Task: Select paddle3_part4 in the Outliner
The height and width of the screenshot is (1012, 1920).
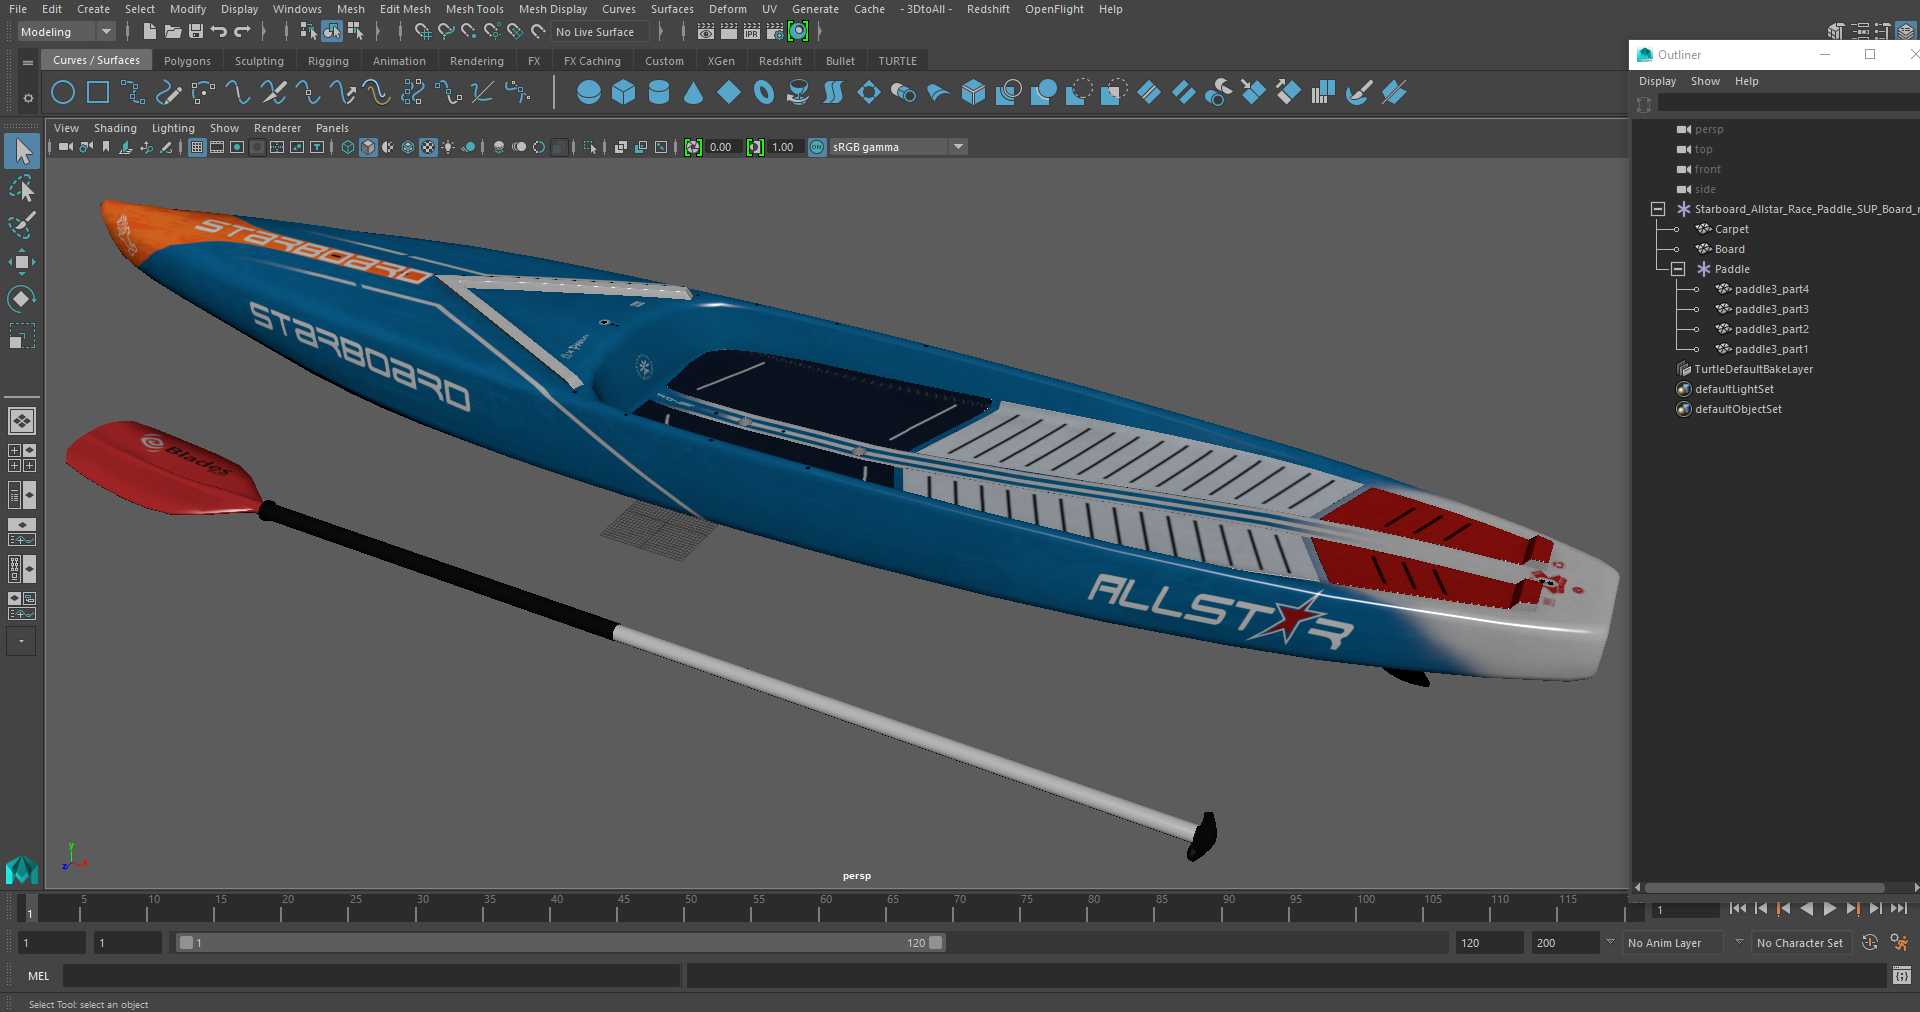Action: click(x=1771, y=289)
